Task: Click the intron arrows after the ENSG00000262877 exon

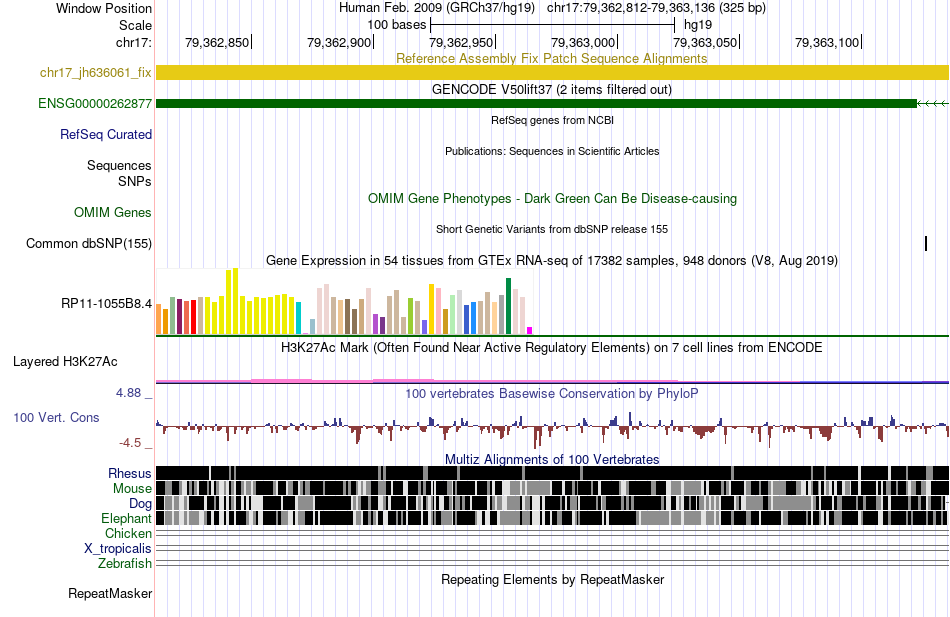Action: [x=932, y=104]
